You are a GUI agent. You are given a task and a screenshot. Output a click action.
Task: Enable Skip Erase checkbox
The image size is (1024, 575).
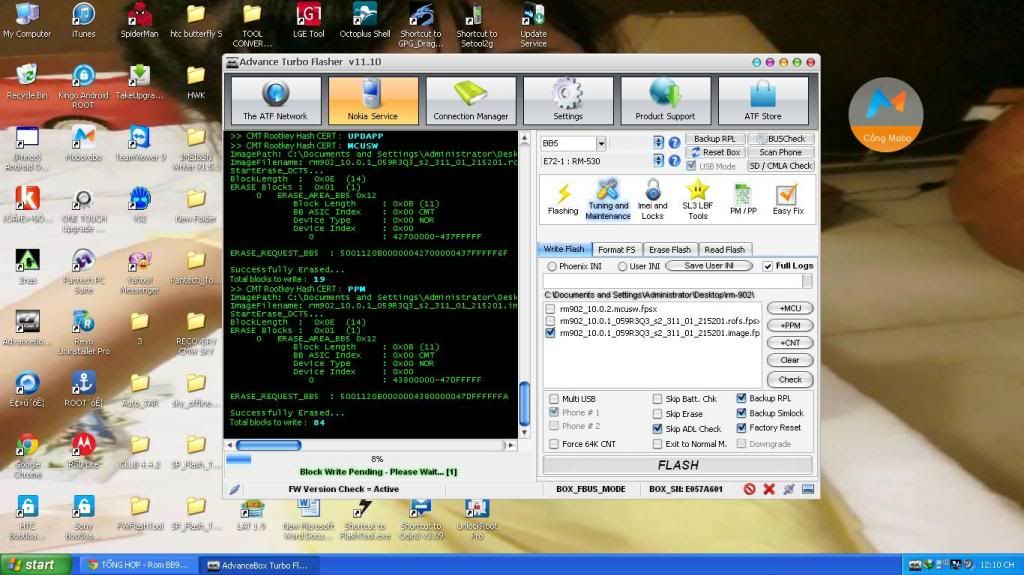tap(657, 414)
